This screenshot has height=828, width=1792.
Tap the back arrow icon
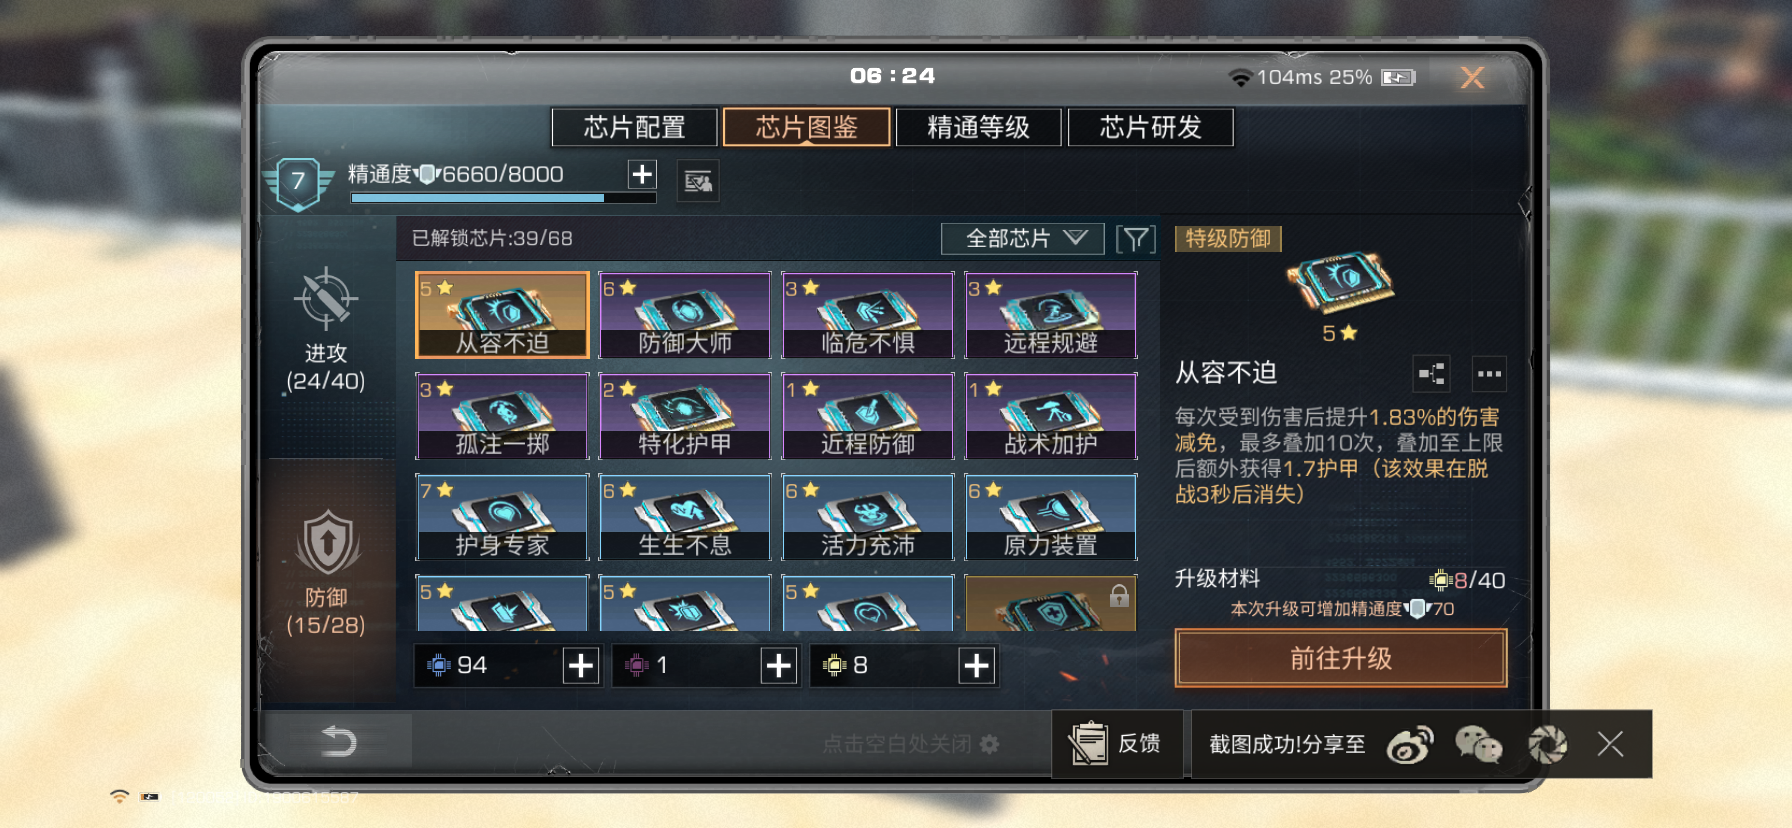pos(338,742)
